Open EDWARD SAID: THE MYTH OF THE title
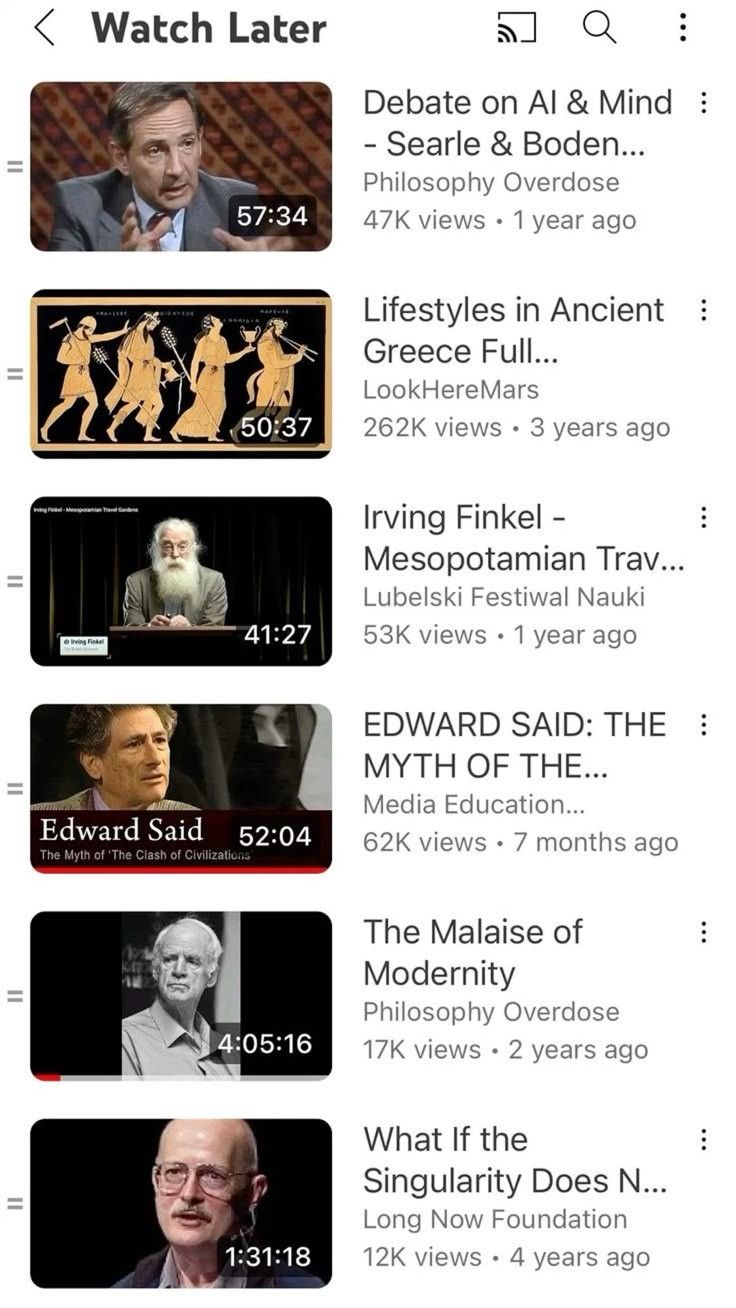Viewport: 736px width, 1308px height. (x=514, y=746)
